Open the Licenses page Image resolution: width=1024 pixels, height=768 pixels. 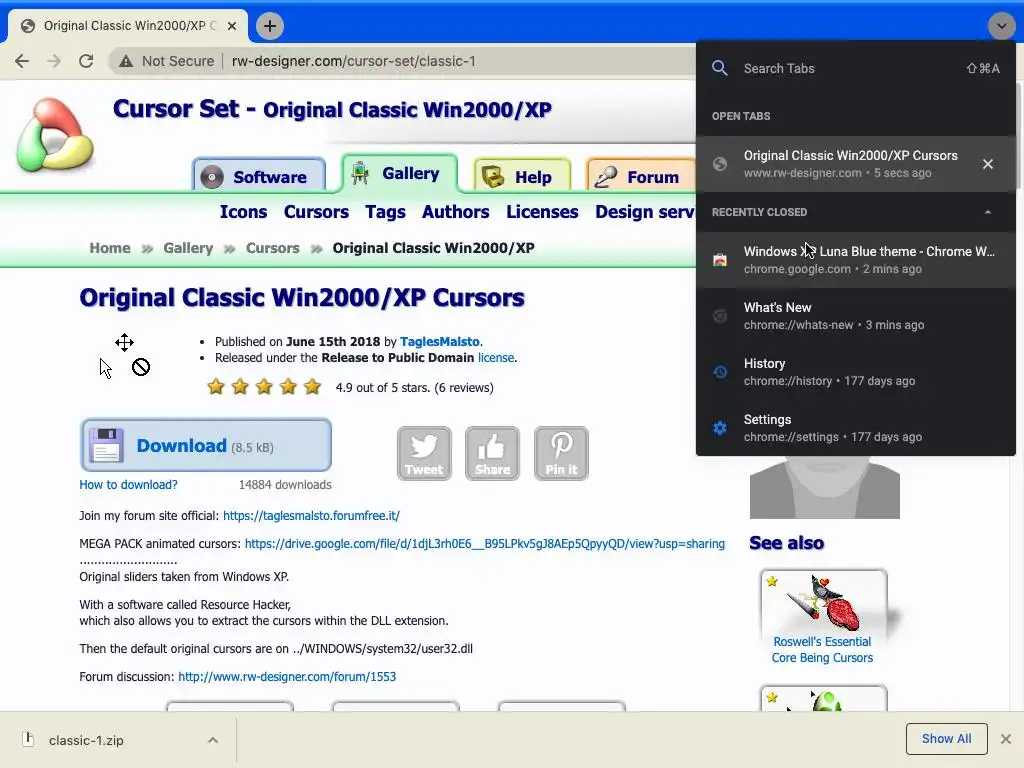click(542, 212)
